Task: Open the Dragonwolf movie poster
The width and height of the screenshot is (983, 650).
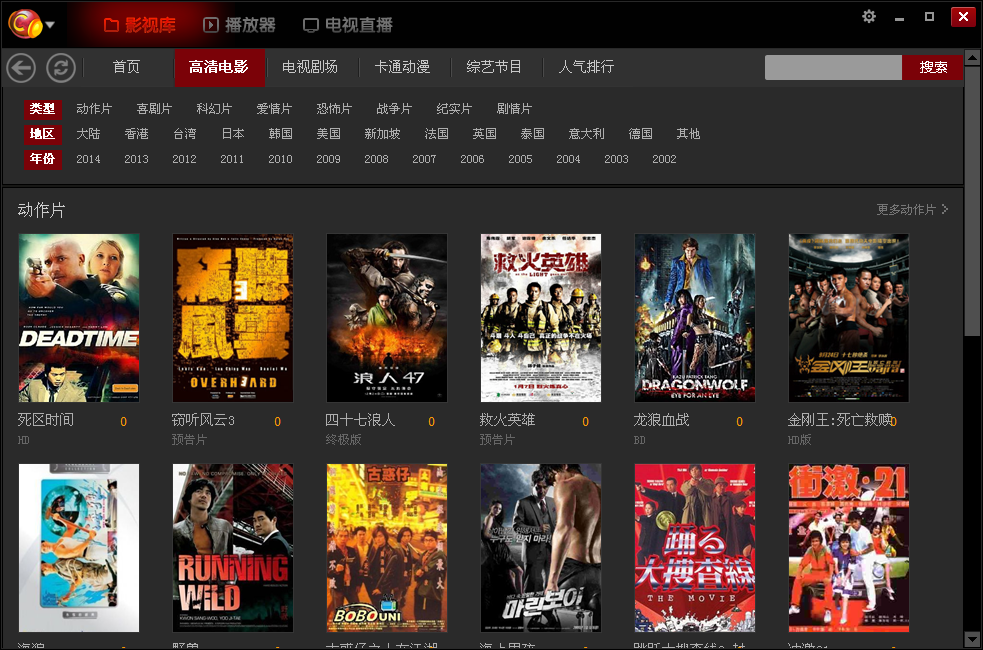Action: pyautogui.click(x=695, y=318)
